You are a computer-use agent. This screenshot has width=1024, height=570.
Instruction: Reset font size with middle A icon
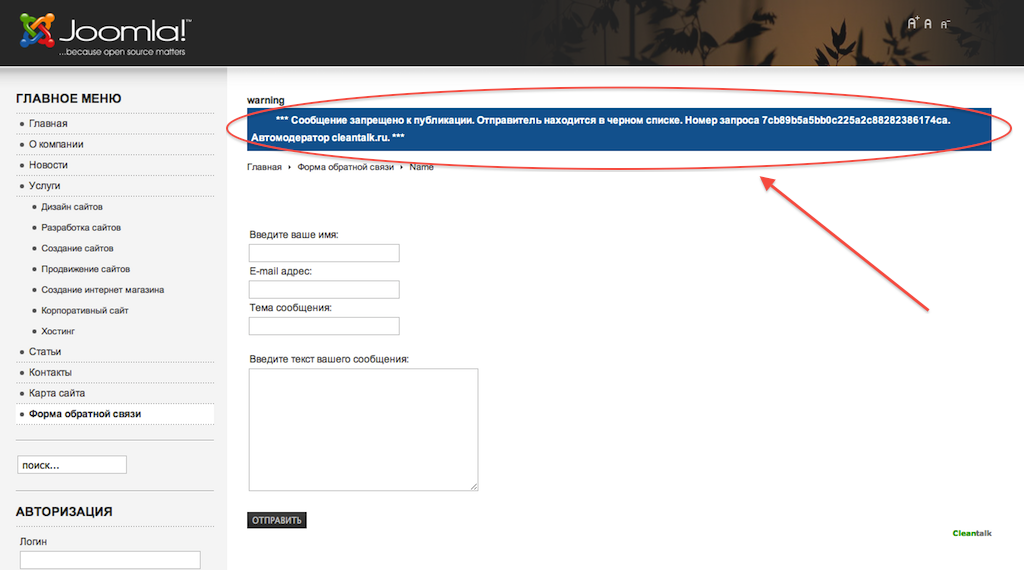point(928,24)
